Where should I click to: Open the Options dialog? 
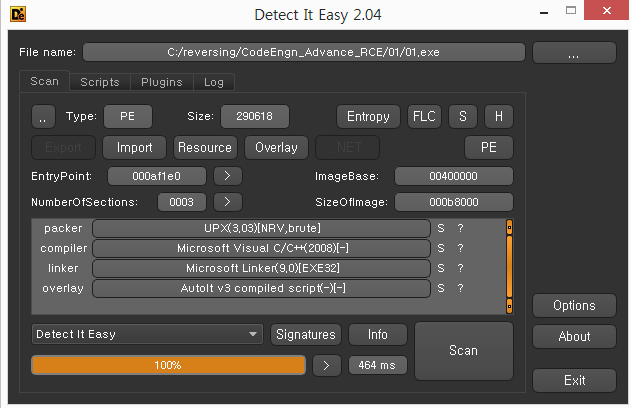[574, 306]
